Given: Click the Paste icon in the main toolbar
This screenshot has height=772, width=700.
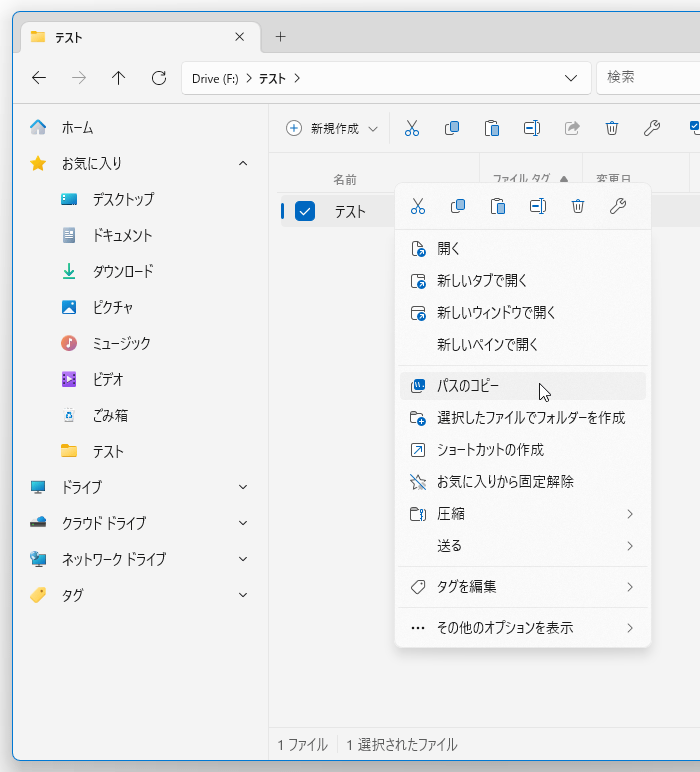Looking at the screenshot, I should [492, 129].
